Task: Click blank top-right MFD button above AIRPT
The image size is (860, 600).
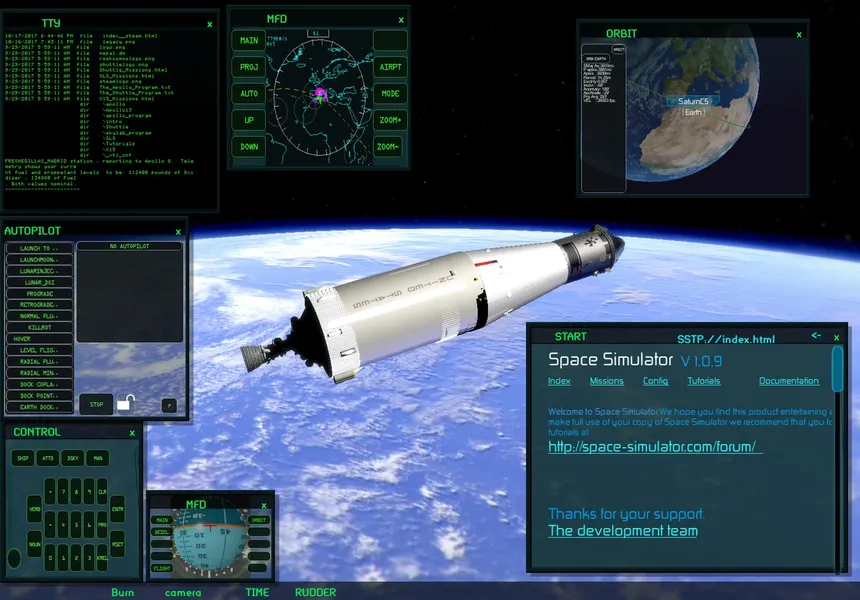Action: 390,41
